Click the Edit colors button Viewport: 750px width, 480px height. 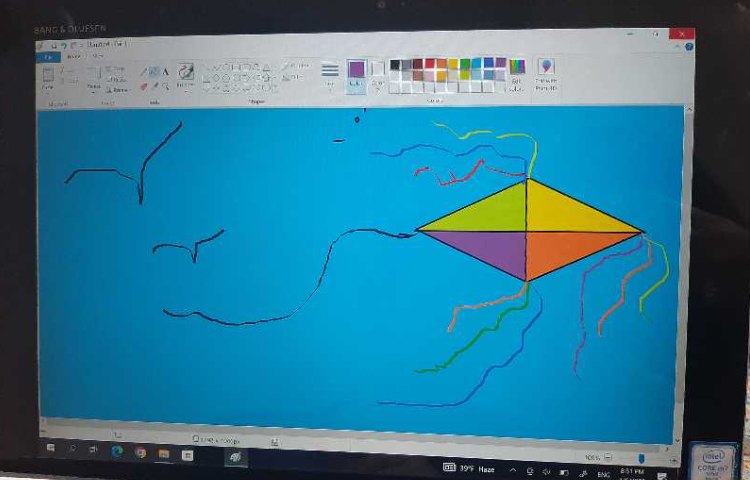click(x=516, y=73)
